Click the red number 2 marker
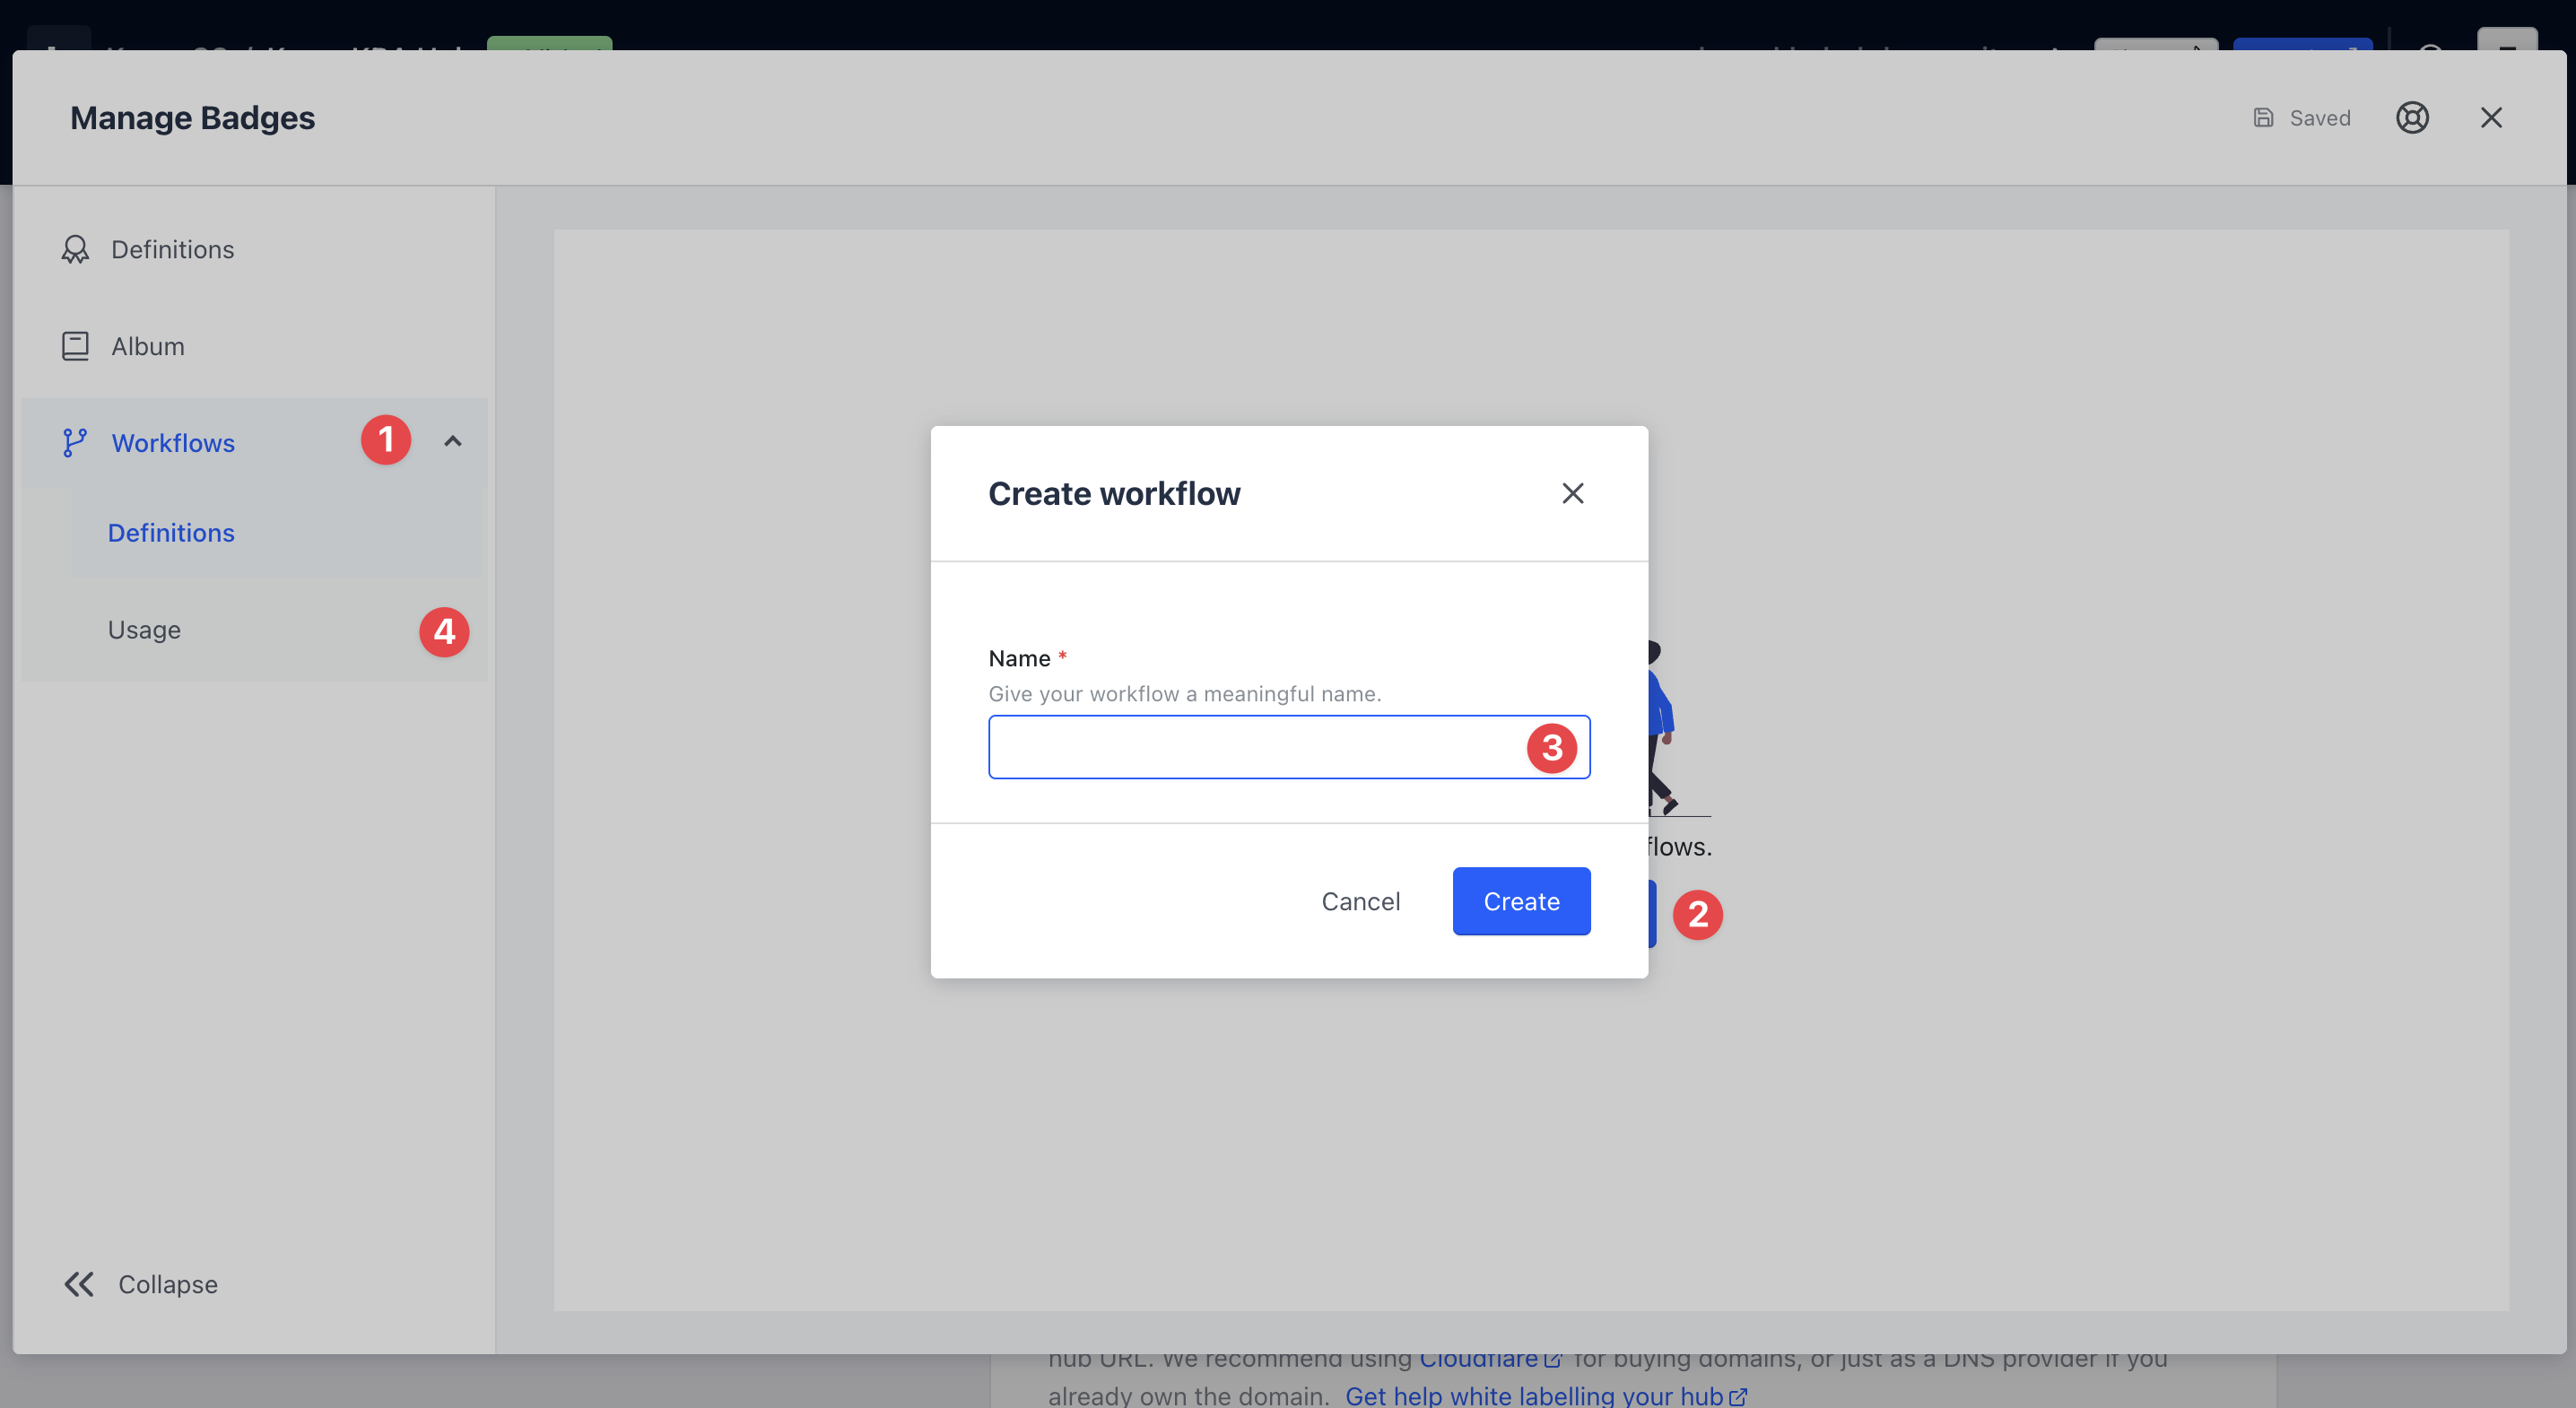 [1697, 914]
